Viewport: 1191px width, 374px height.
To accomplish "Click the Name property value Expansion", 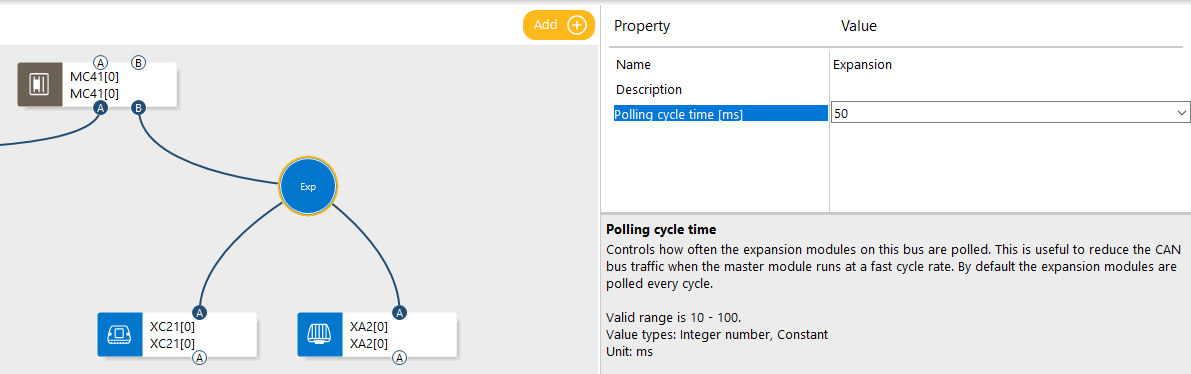I will pyautogui.click(x=862, y=65).
